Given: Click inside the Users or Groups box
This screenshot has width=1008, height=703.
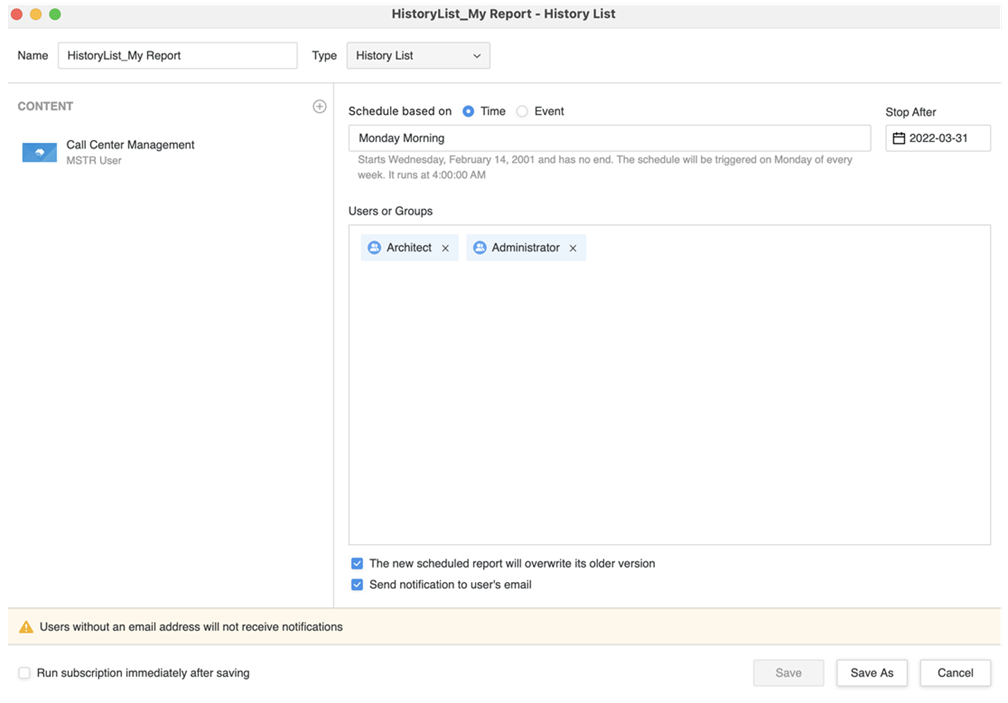Looking at the screenshot, I should (x=668, y=400).
